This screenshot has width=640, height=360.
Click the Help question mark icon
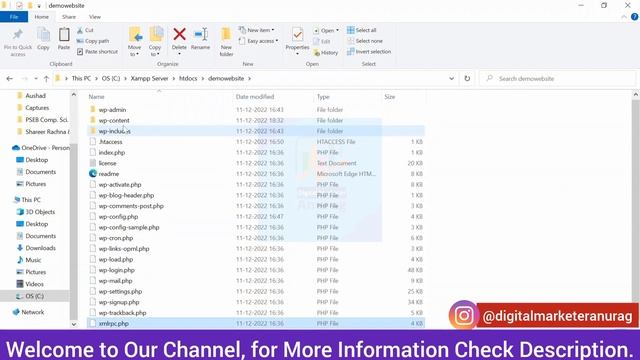click(x=634, y=17)
